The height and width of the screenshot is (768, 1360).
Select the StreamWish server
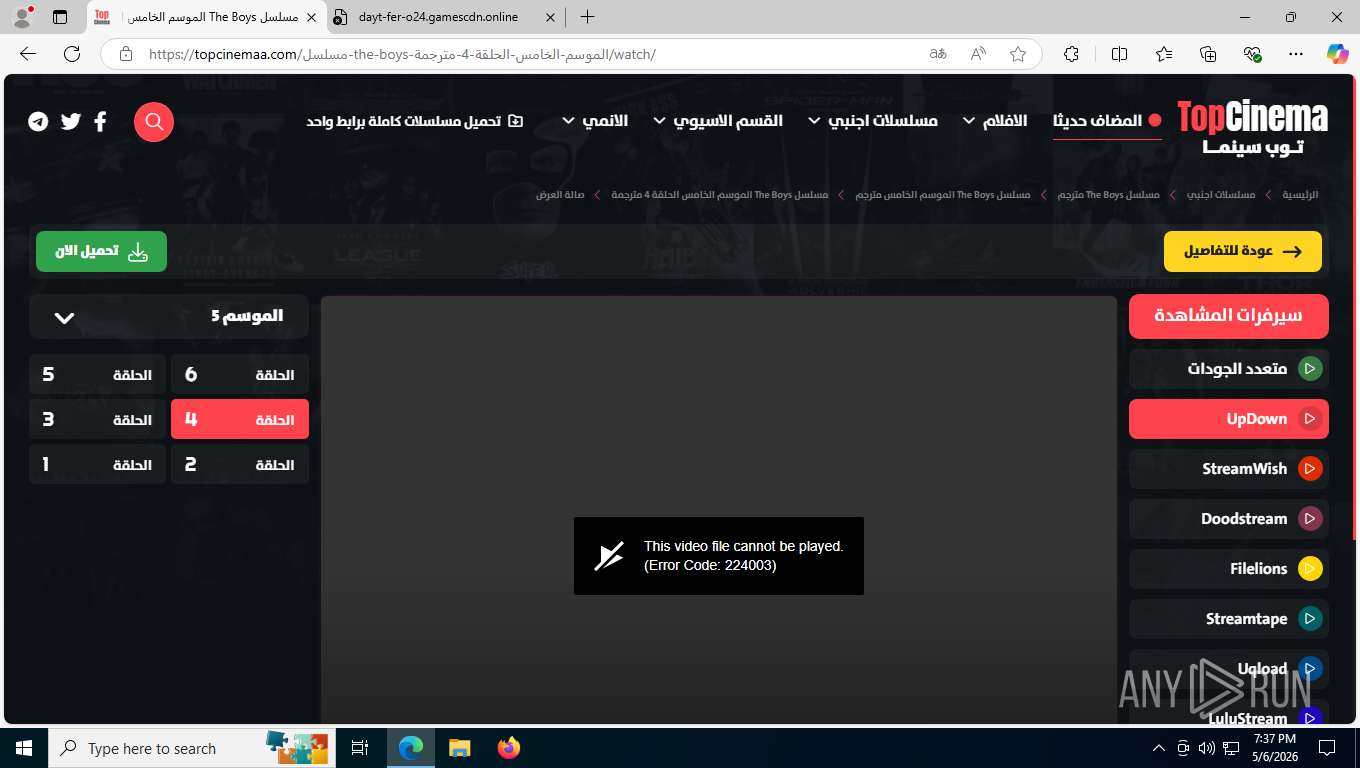[1229, 469]
